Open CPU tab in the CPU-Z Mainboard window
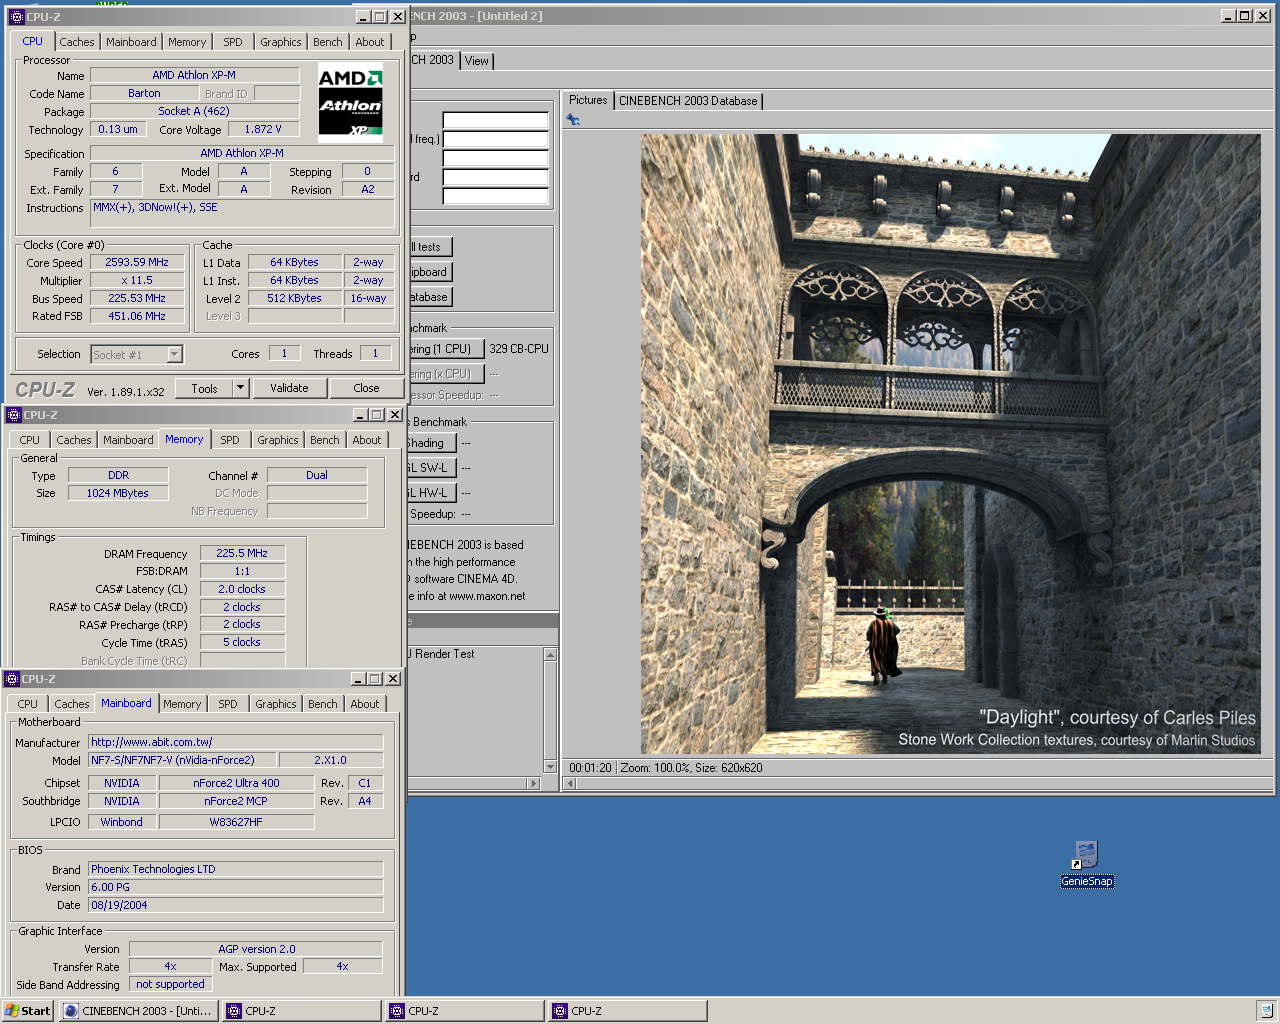The image size is (1280, 1024). tap(28, 704)
